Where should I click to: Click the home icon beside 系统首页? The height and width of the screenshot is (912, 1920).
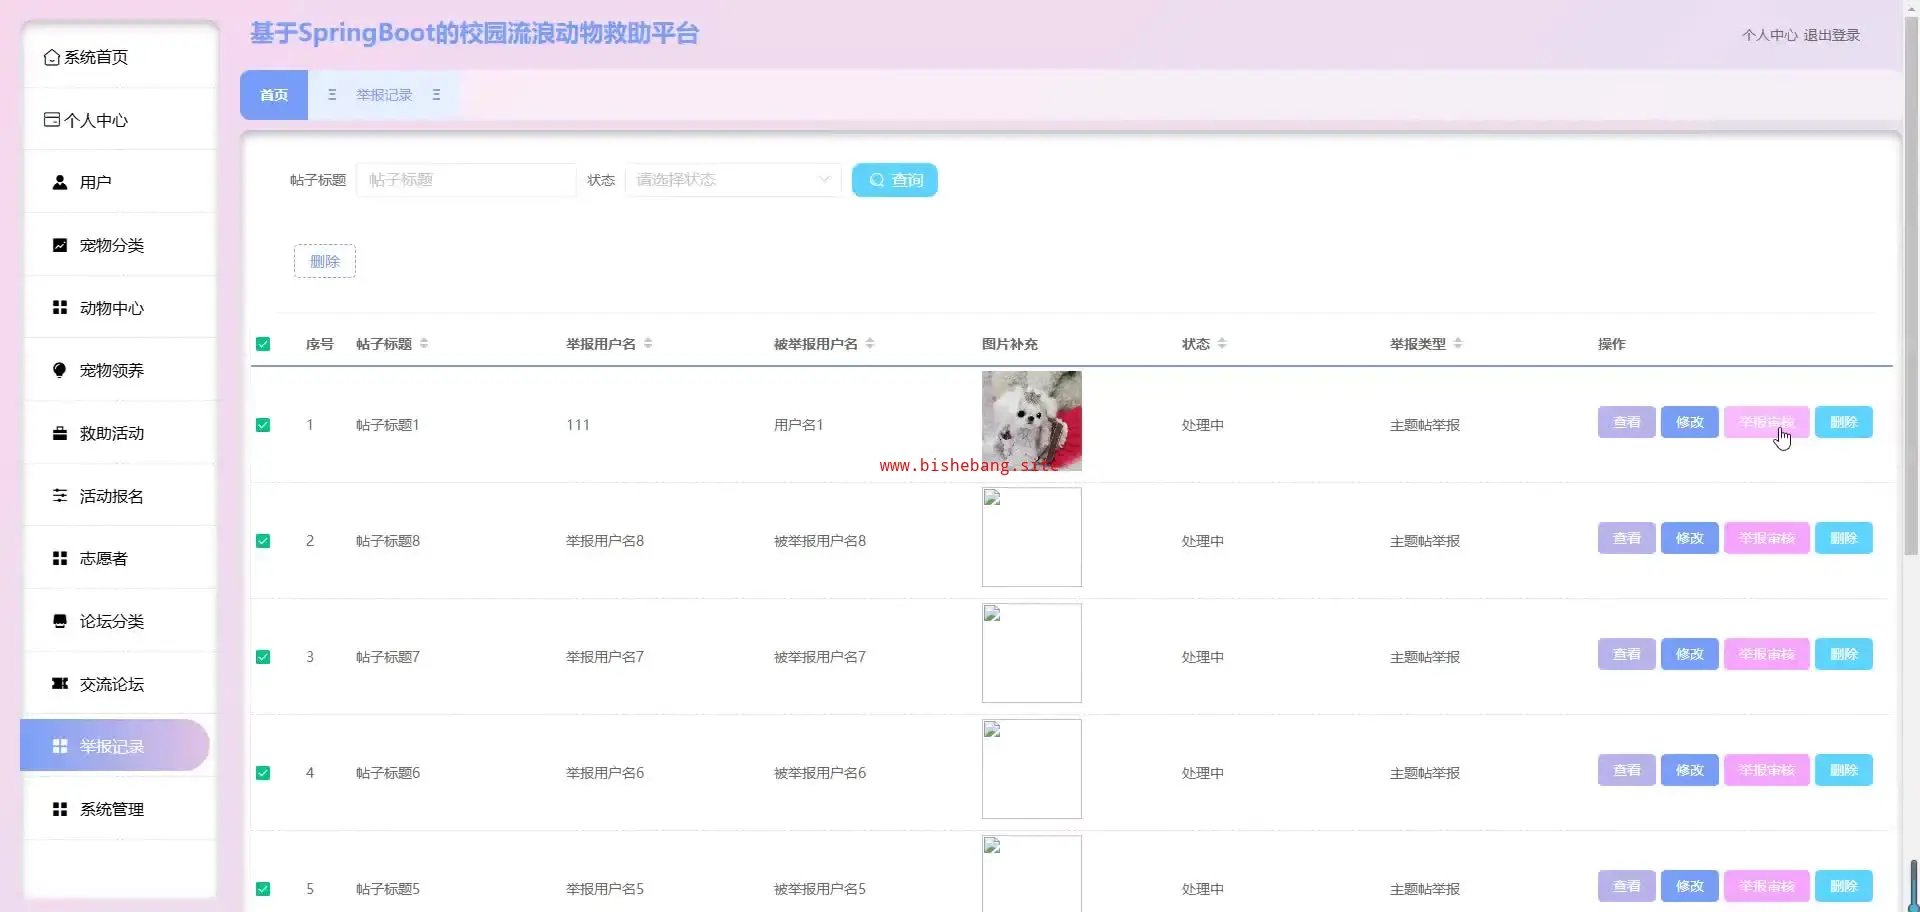tap(51, 58)
